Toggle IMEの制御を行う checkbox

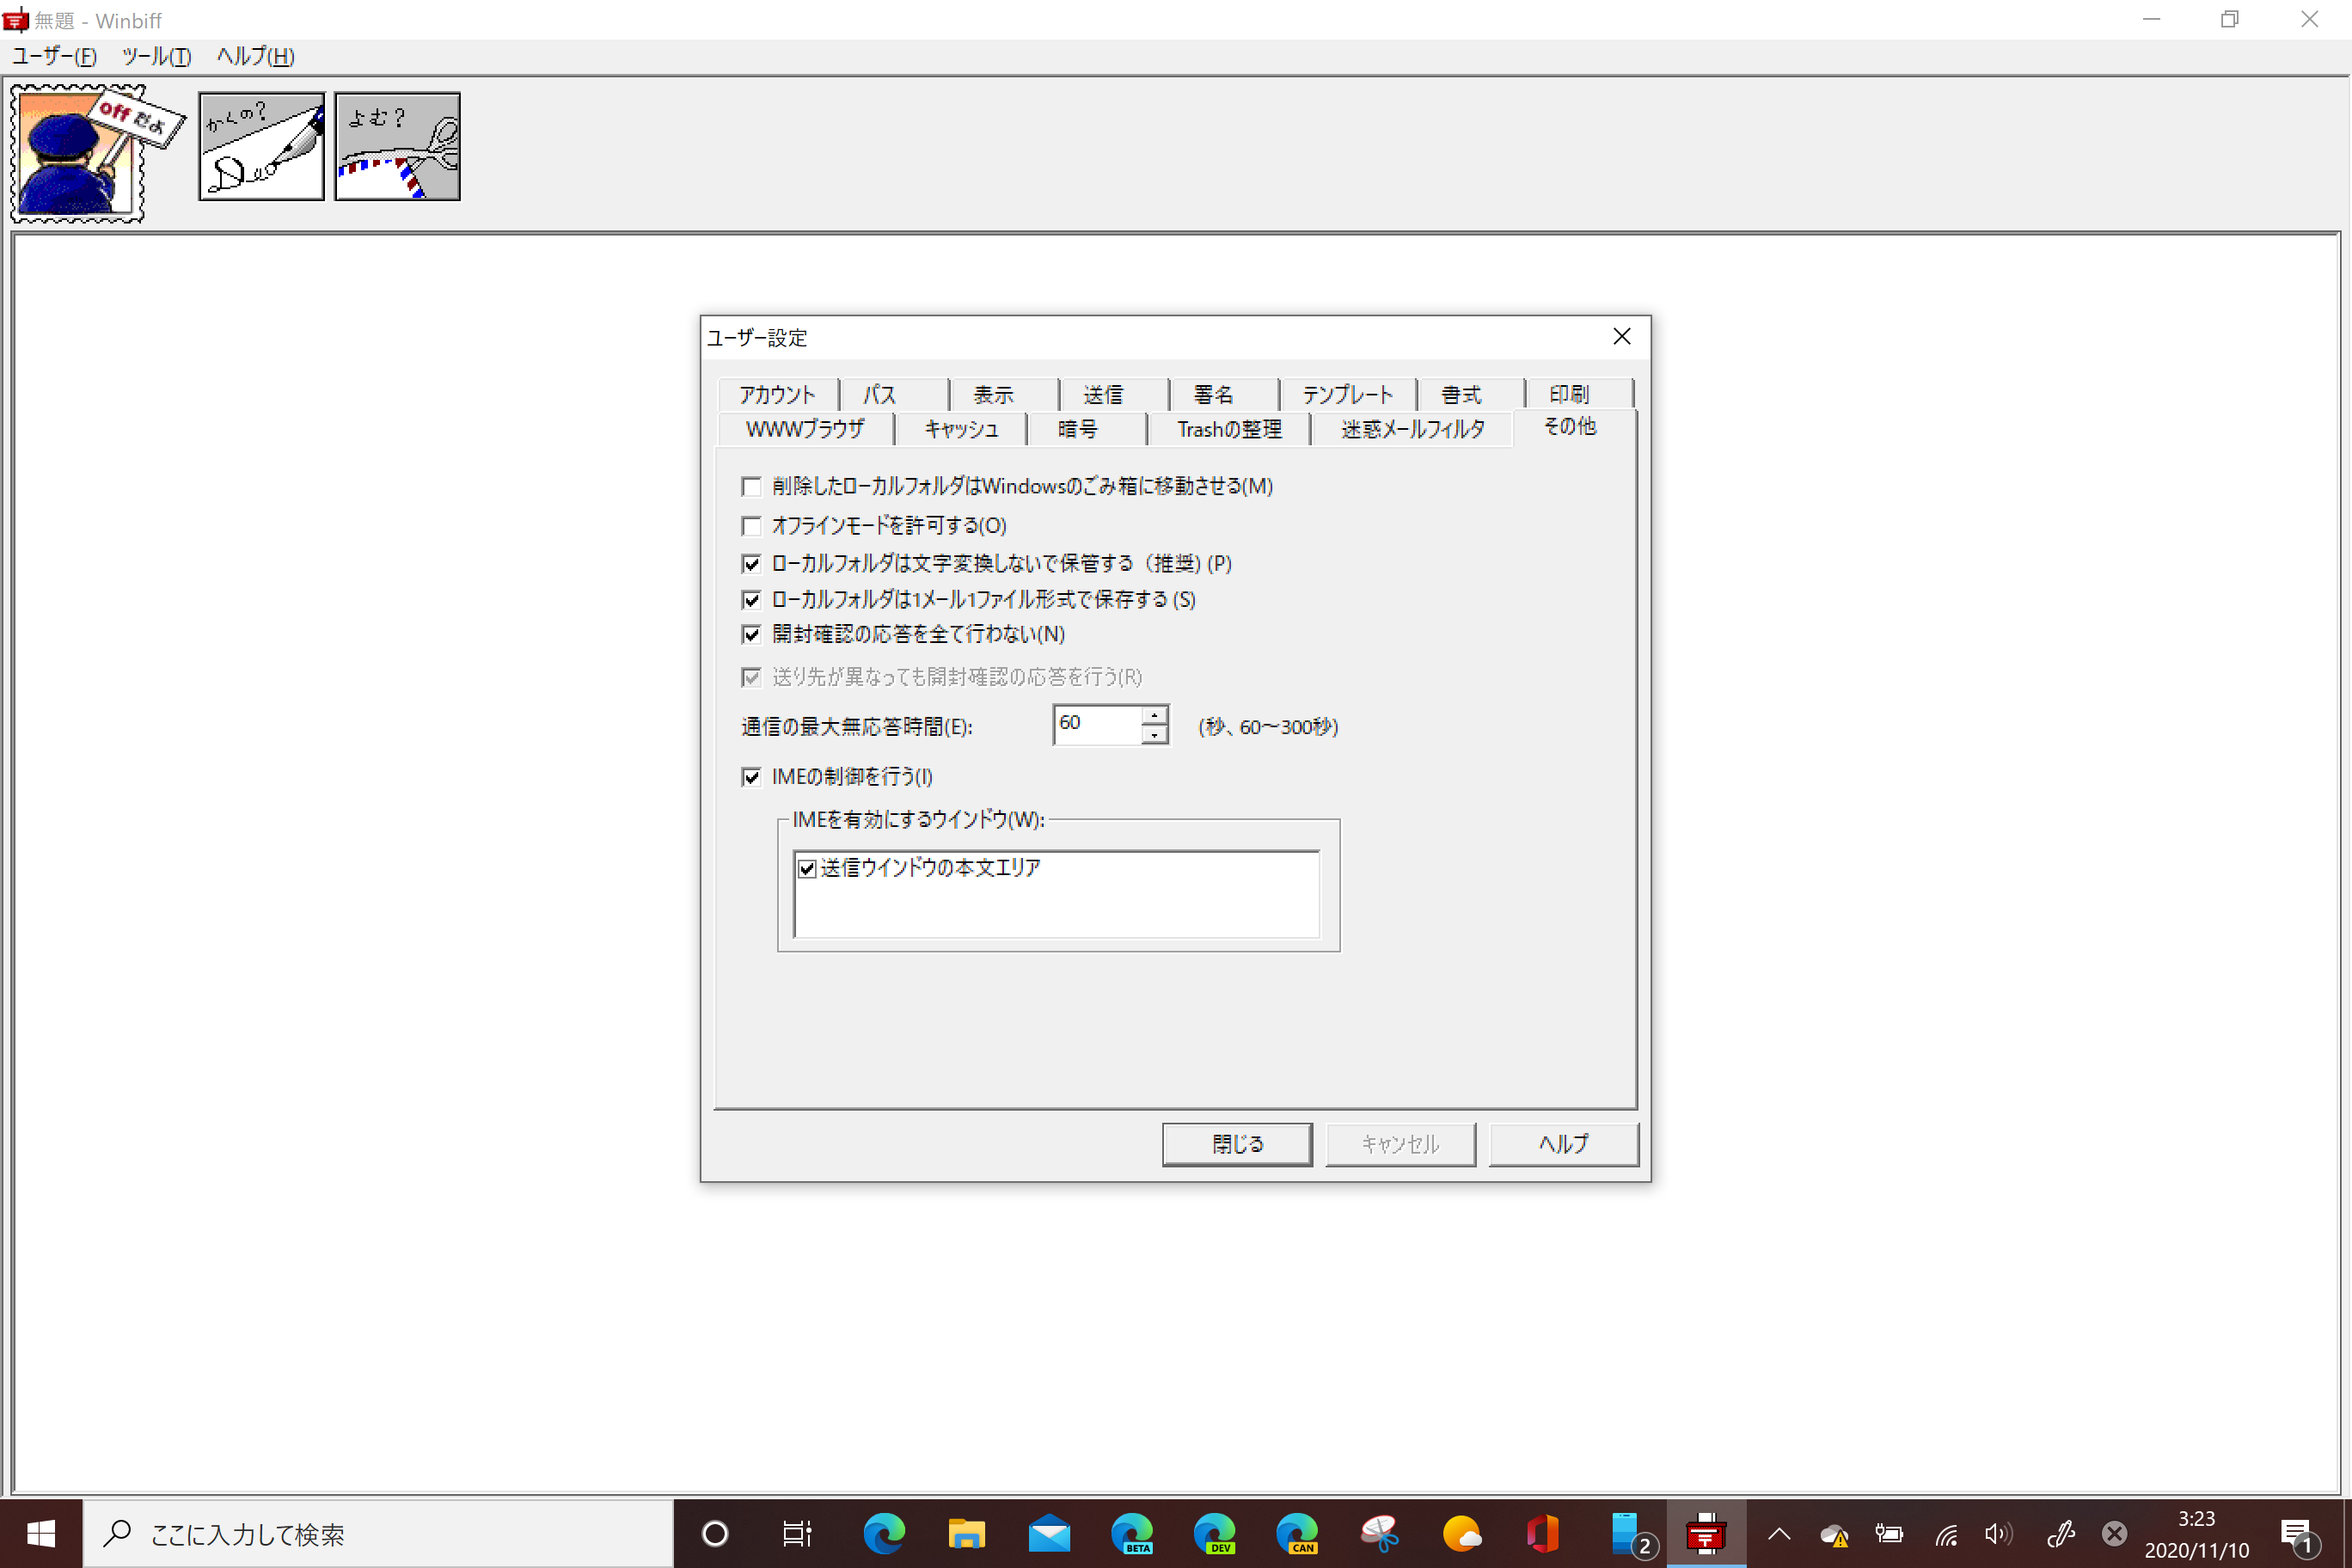coord(752,777)
